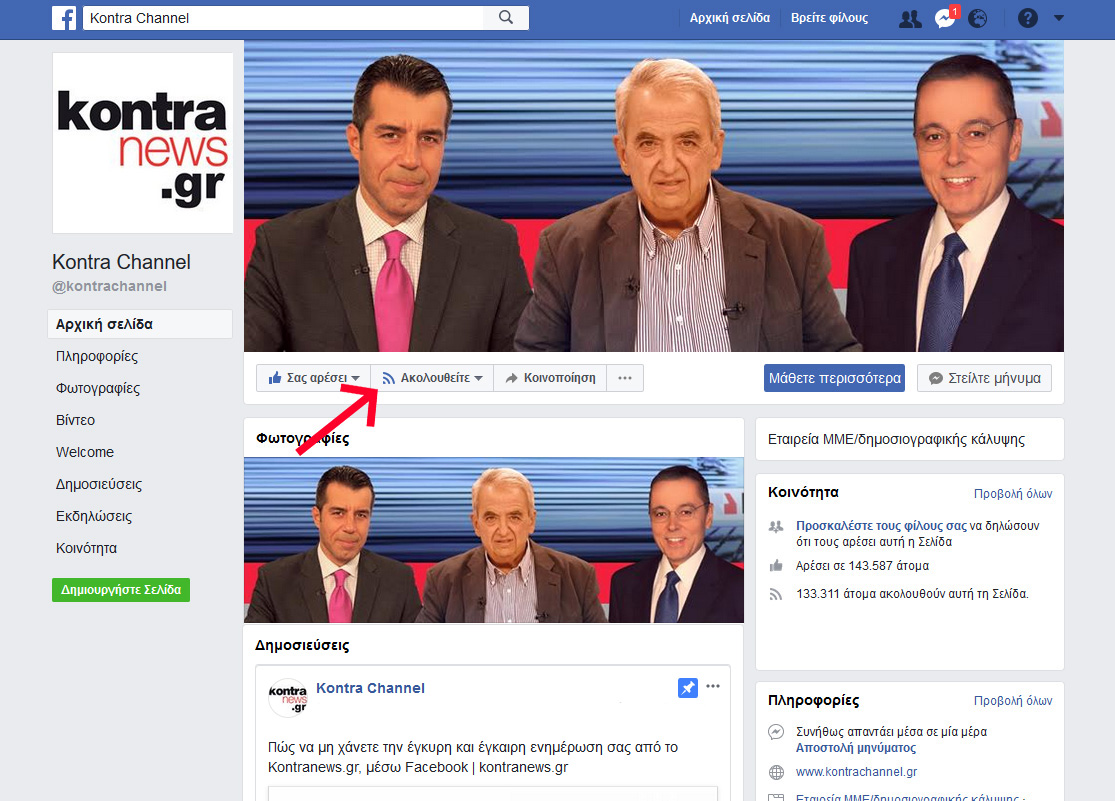This screenshot has height=801, width=1115.
Task: Click the 'Πληροφορίες' panel heading
Action: tap(813, 701)
